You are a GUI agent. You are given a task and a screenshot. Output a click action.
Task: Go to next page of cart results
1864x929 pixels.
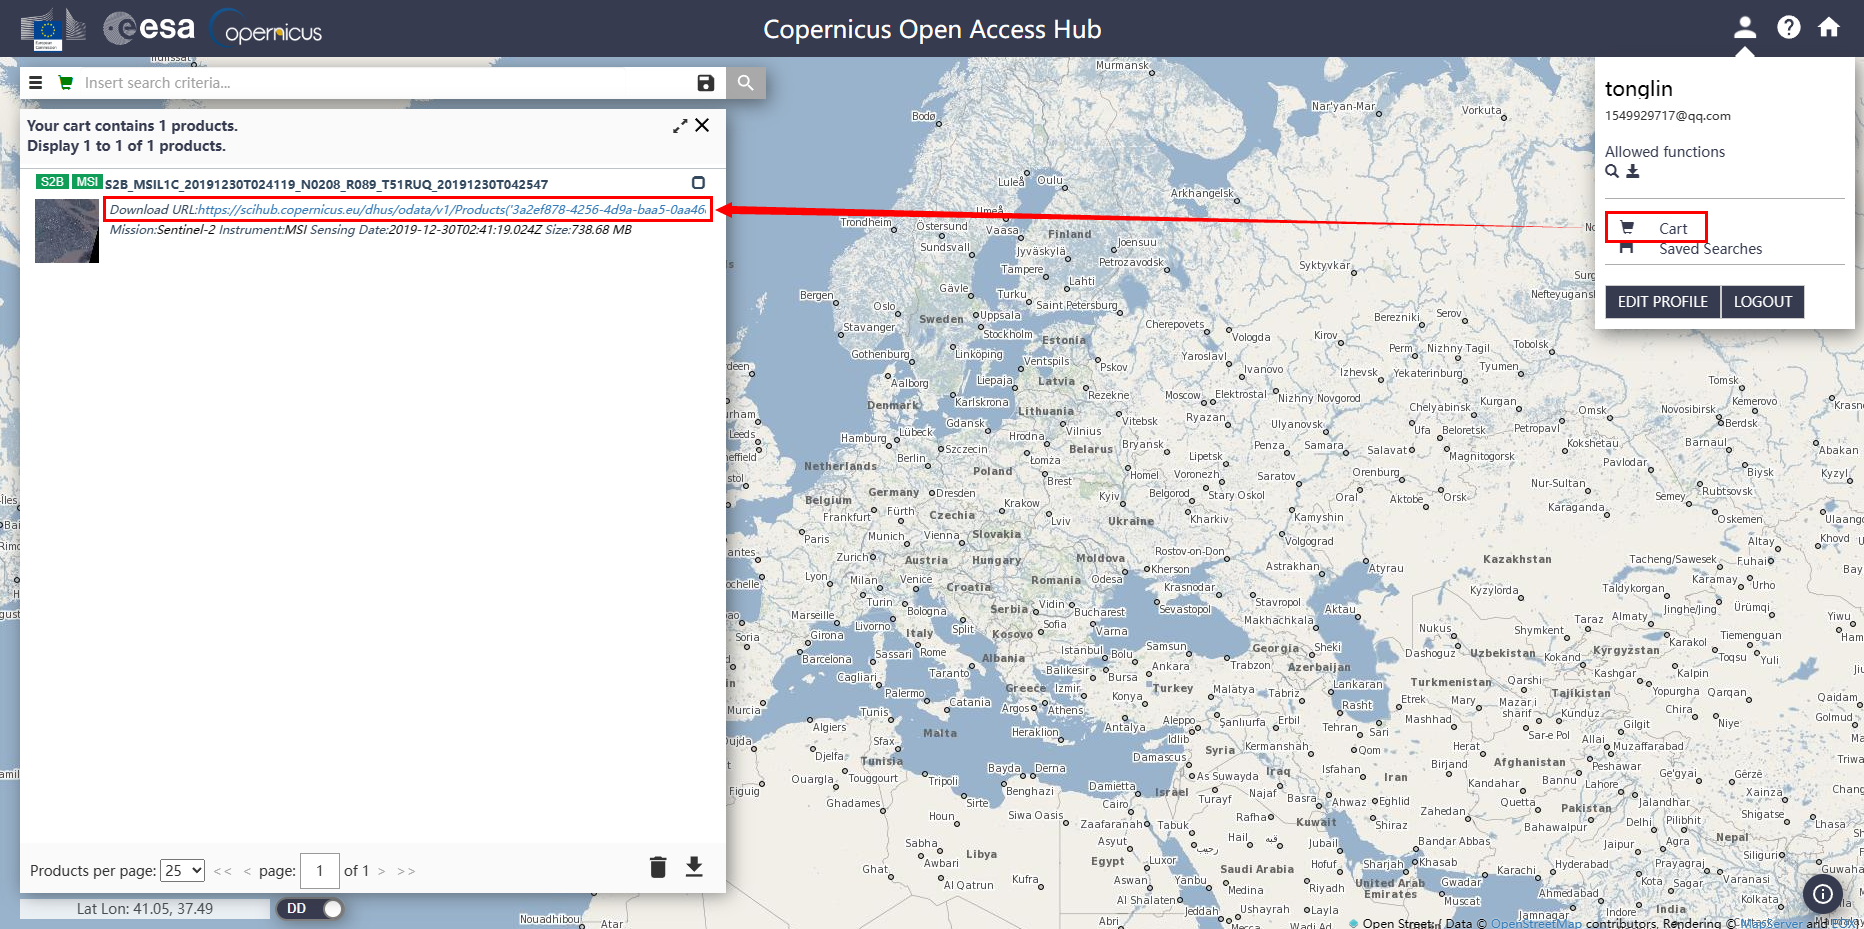coord(382,872)
